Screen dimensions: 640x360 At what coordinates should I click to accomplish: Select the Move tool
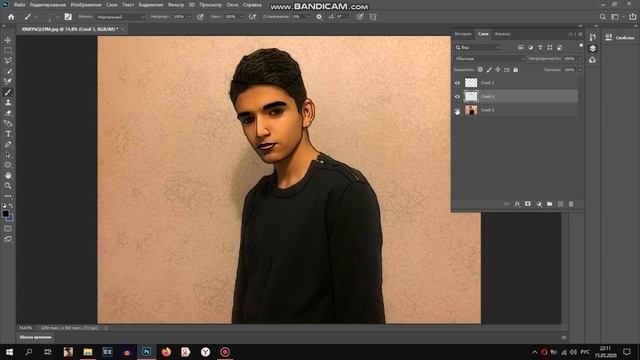[x=8, y=40]
